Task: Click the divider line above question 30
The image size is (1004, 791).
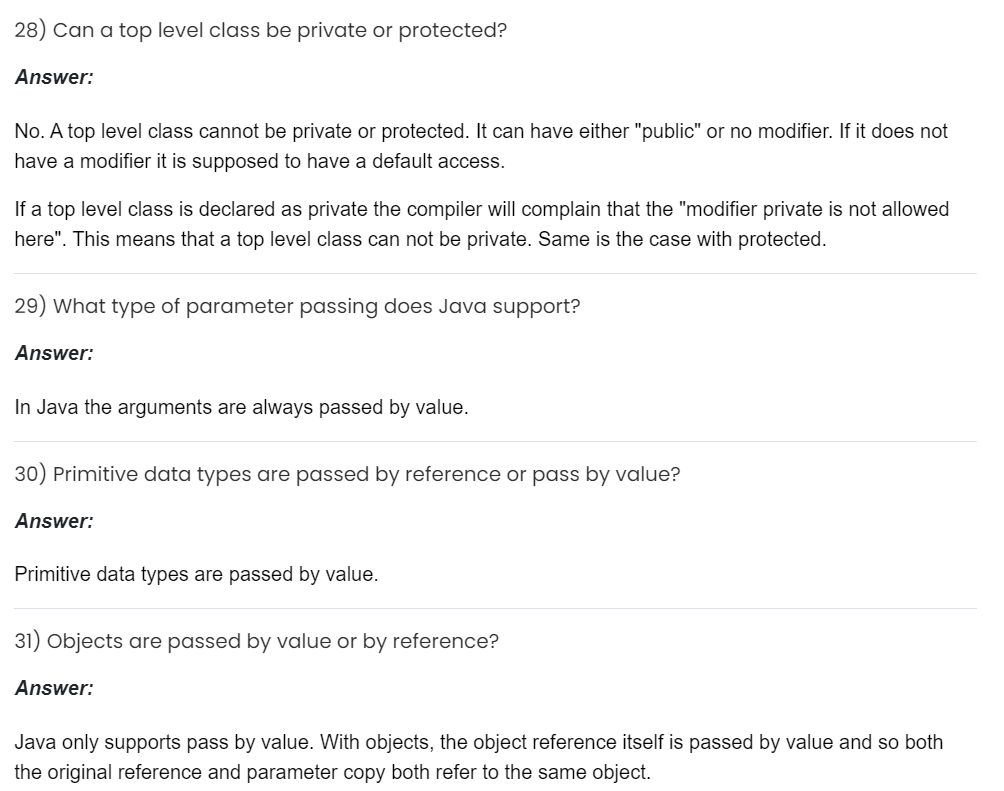Action: pos(495,441)
